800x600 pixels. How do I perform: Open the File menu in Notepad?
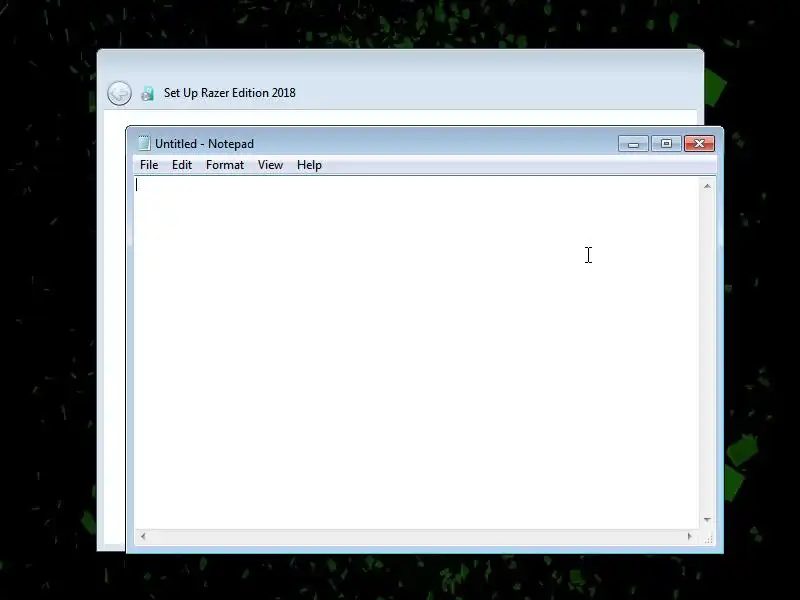coord(149,165)
